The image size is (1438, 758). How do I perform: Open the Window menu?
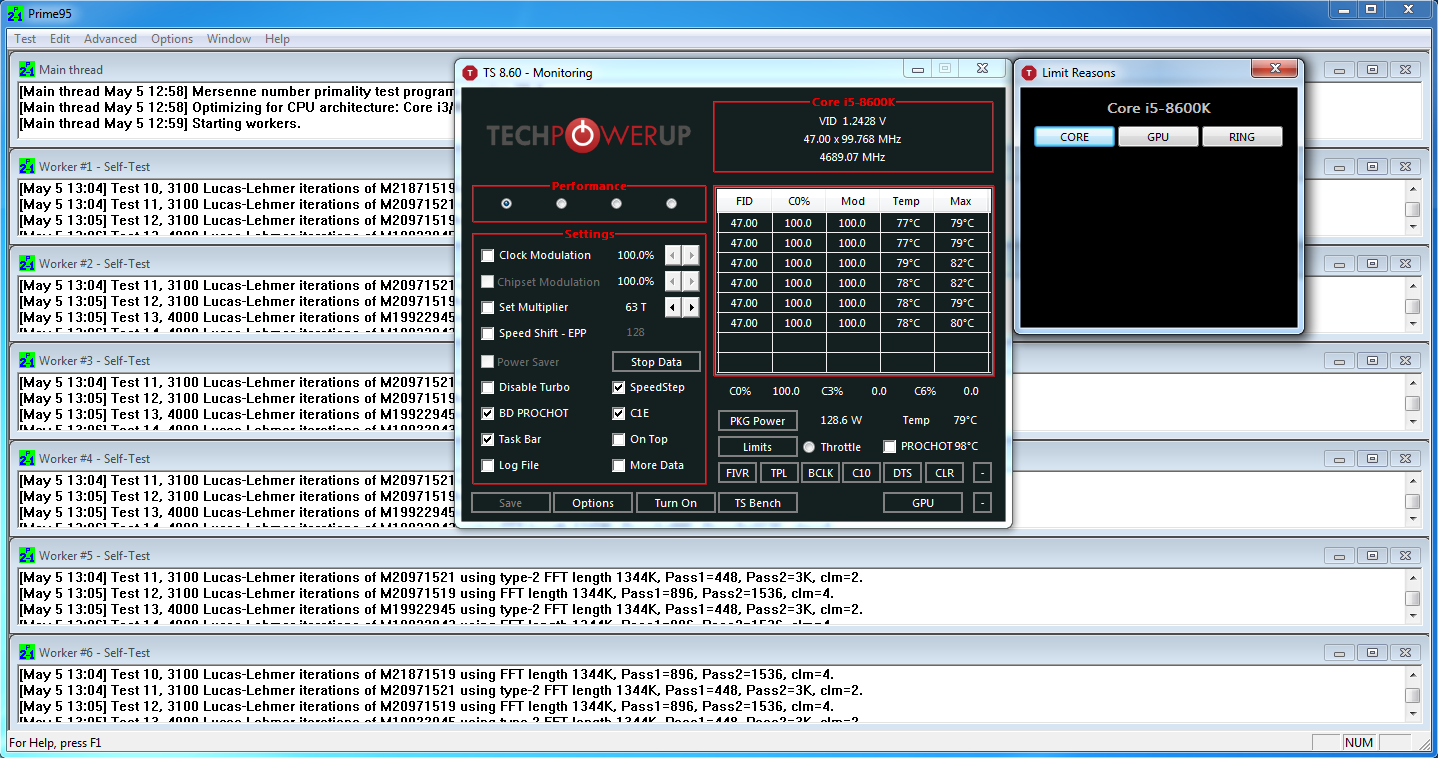coord(229,39)
